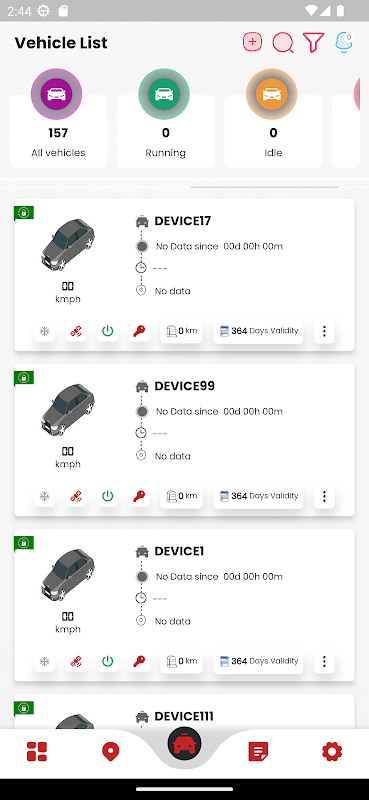Tap the red key icon for DEVICE99
This screenshot has height=800, width=369.
[x=139, y=496]
